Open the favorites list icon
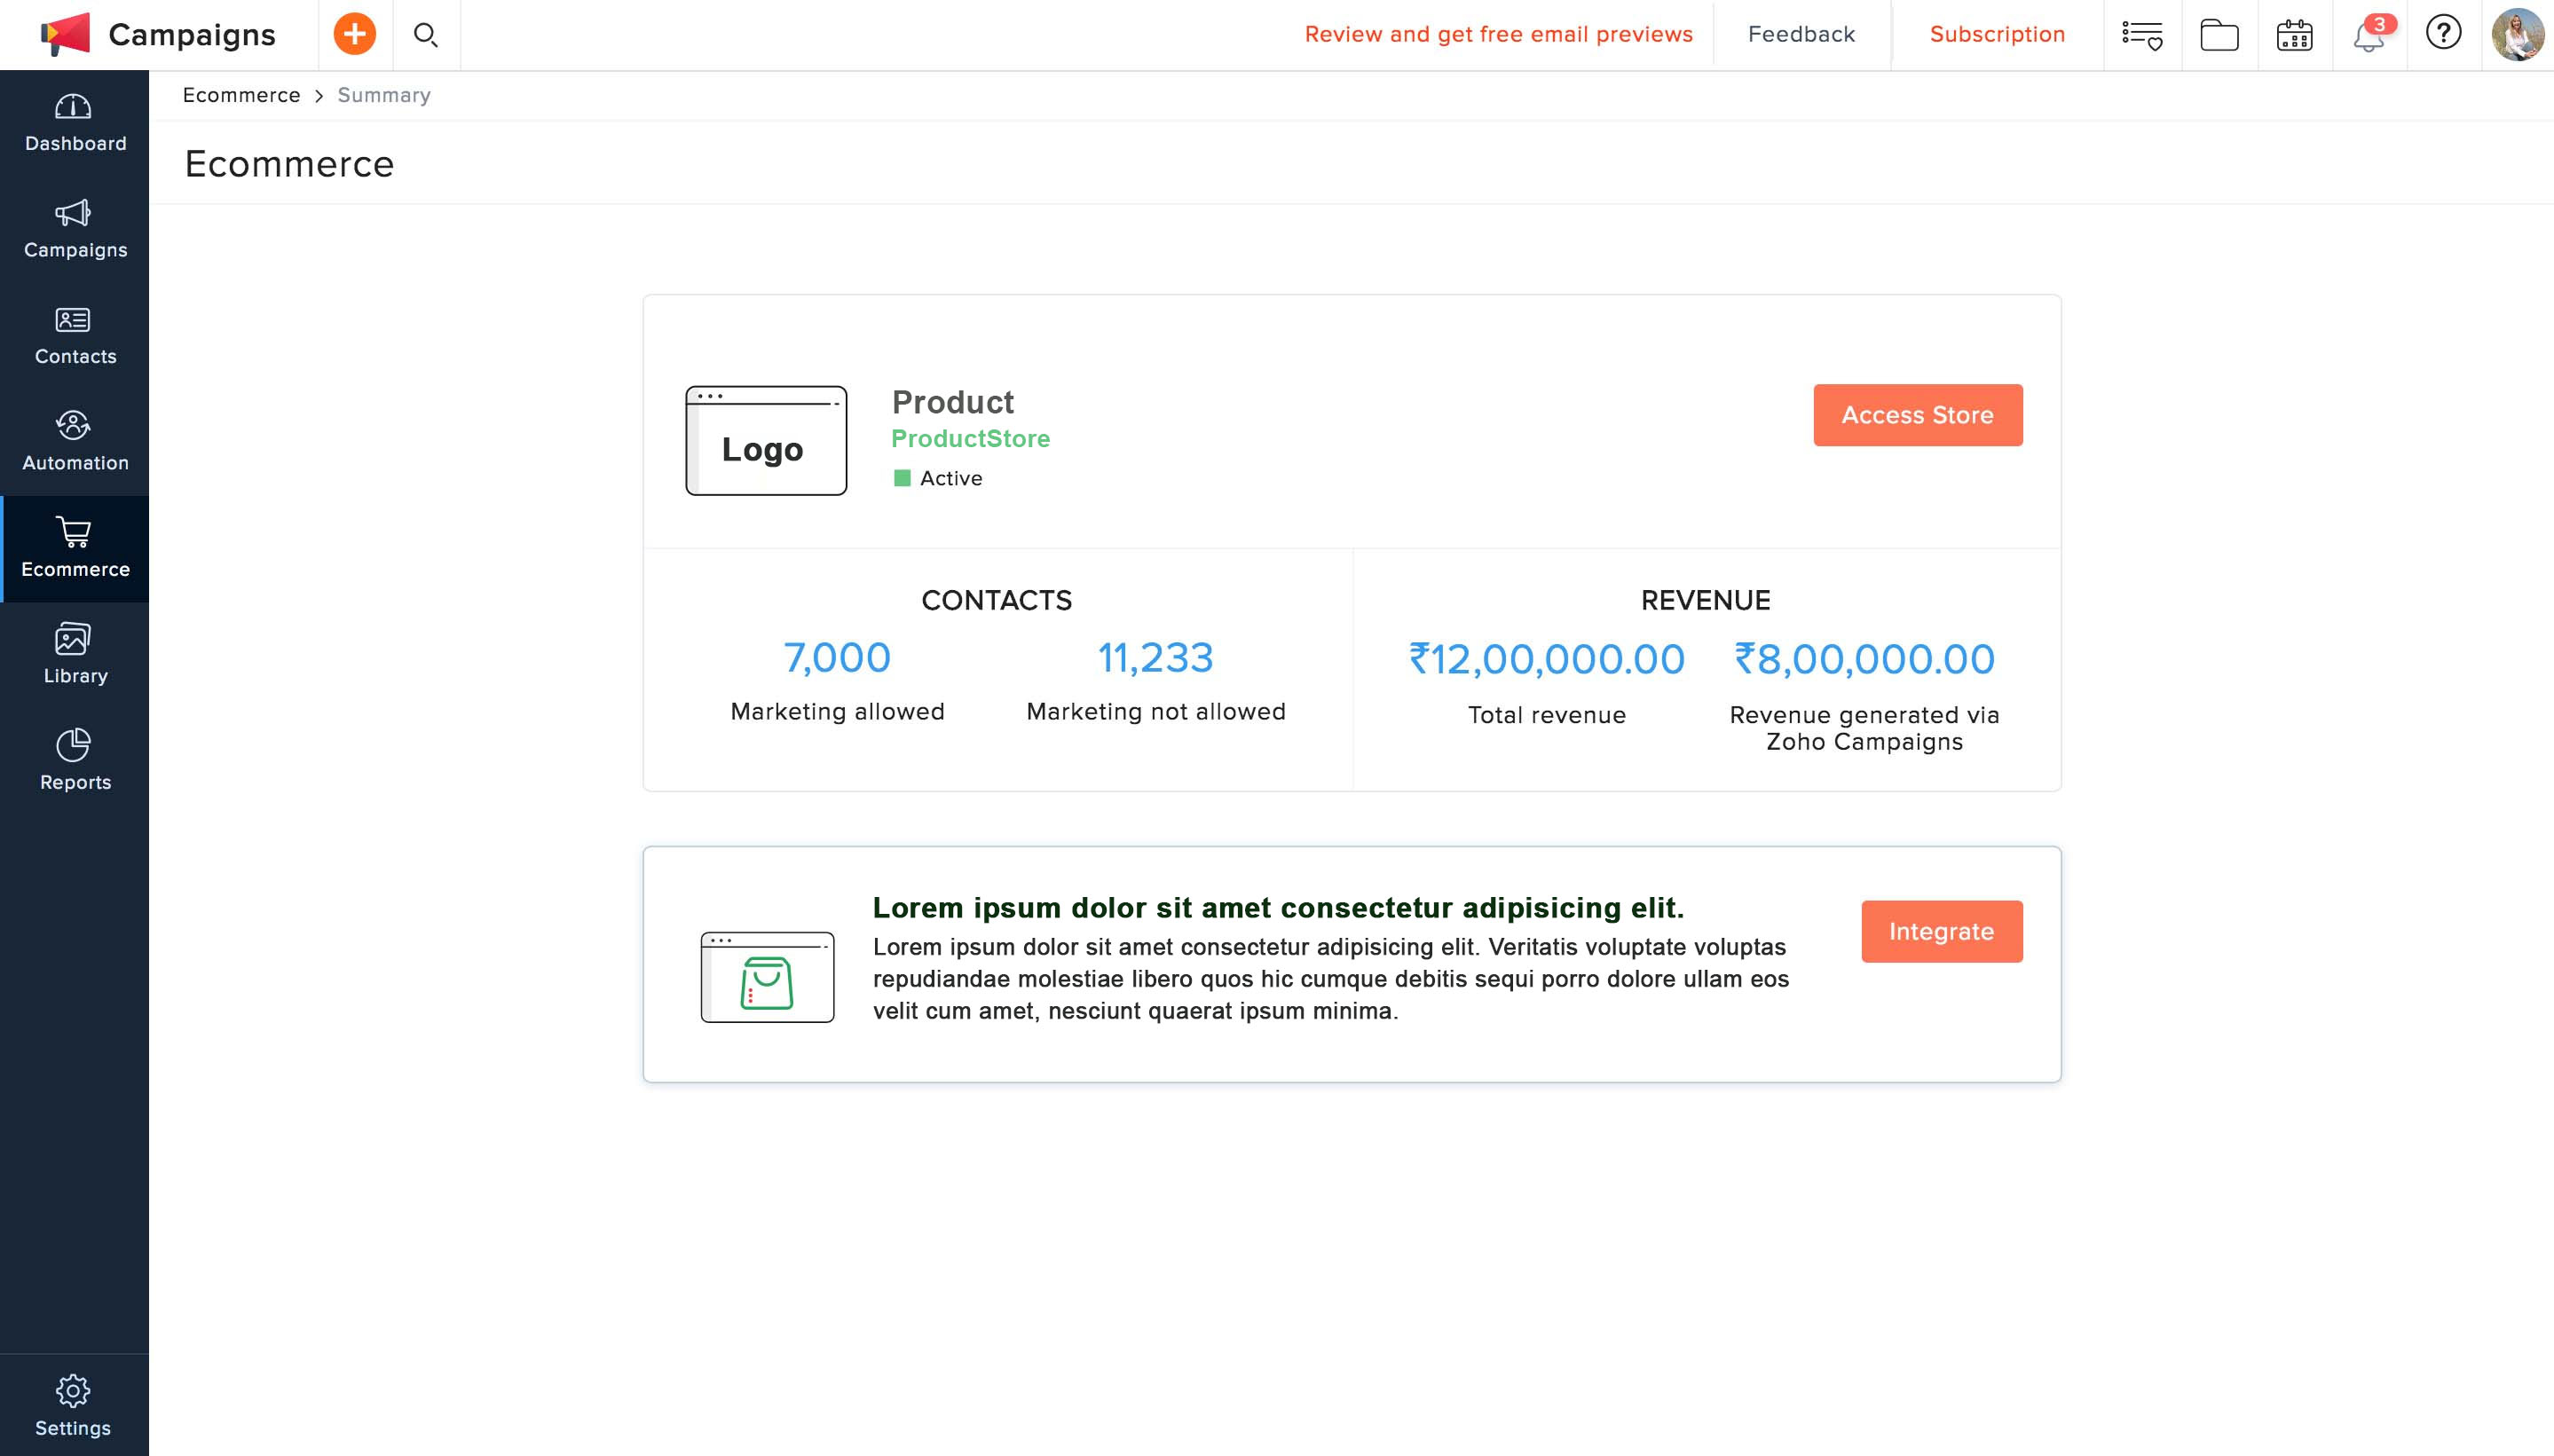The image size is (2554, 1456). pos(2142,35)
